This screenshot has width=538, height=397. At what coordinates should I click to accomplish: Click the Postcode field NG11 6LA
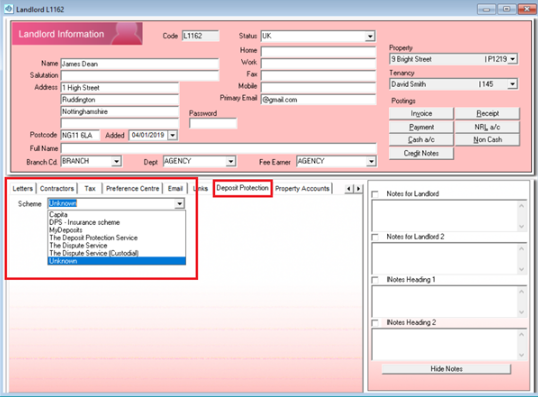[x=80, y=135]
